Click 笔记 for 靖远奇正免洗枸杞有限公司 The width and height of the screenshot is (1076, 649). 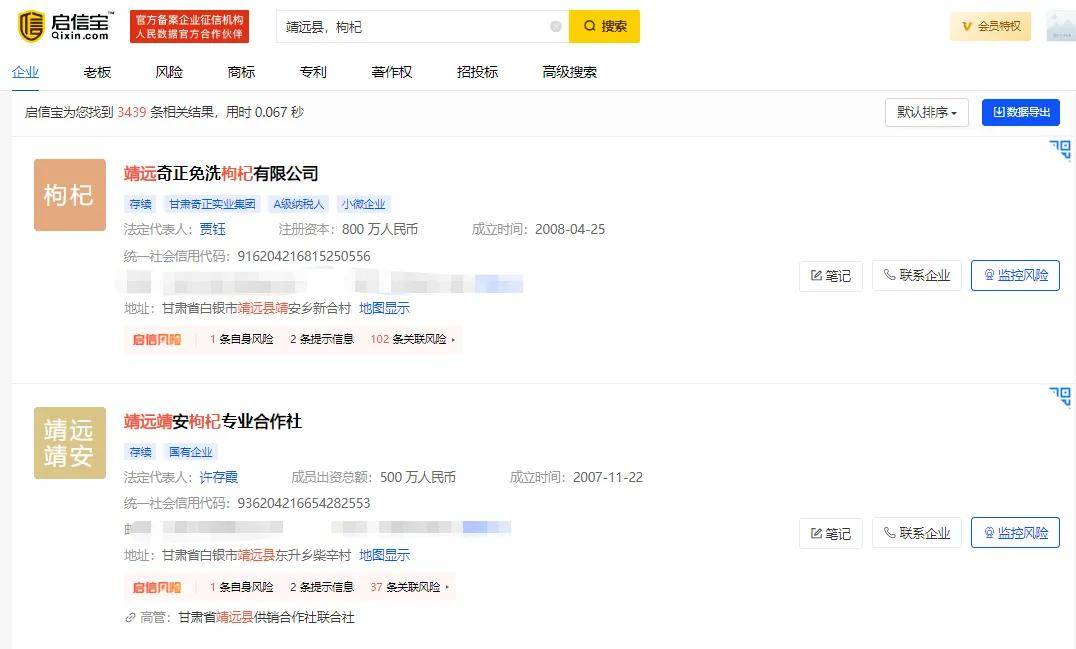[x=830, y=276]
